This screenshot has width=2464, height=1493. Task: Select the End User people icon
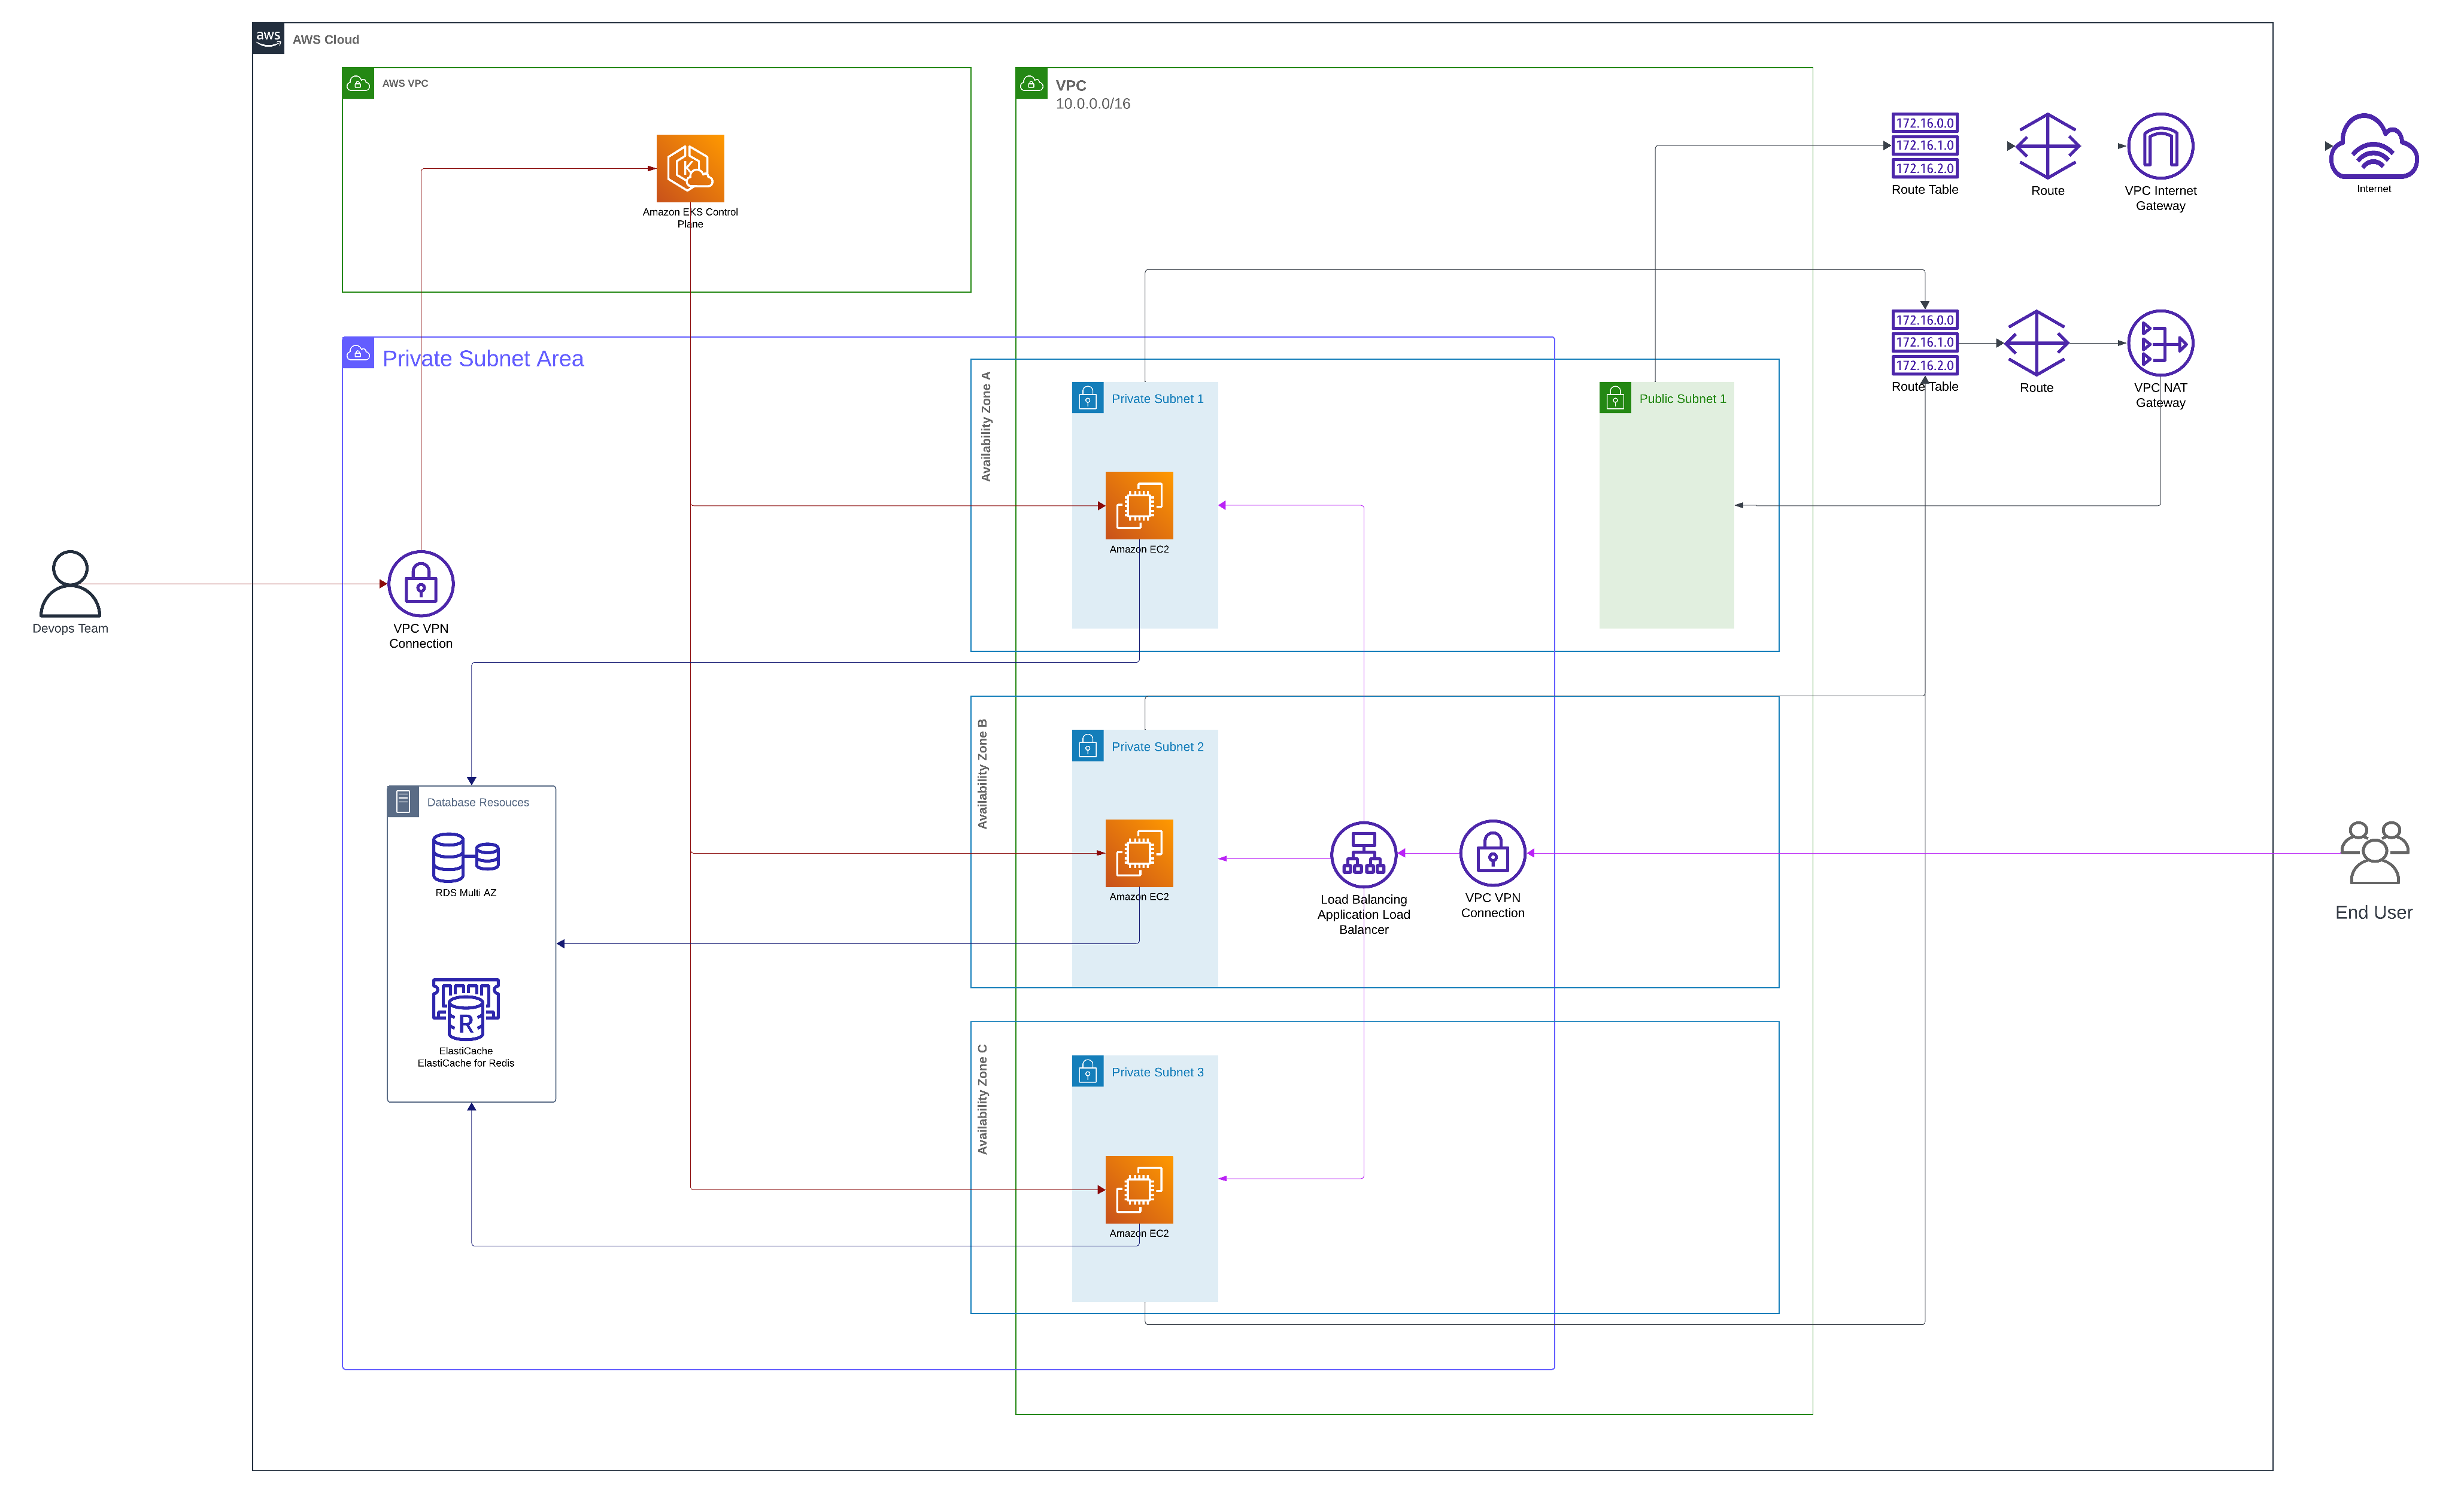[2375, 853]
